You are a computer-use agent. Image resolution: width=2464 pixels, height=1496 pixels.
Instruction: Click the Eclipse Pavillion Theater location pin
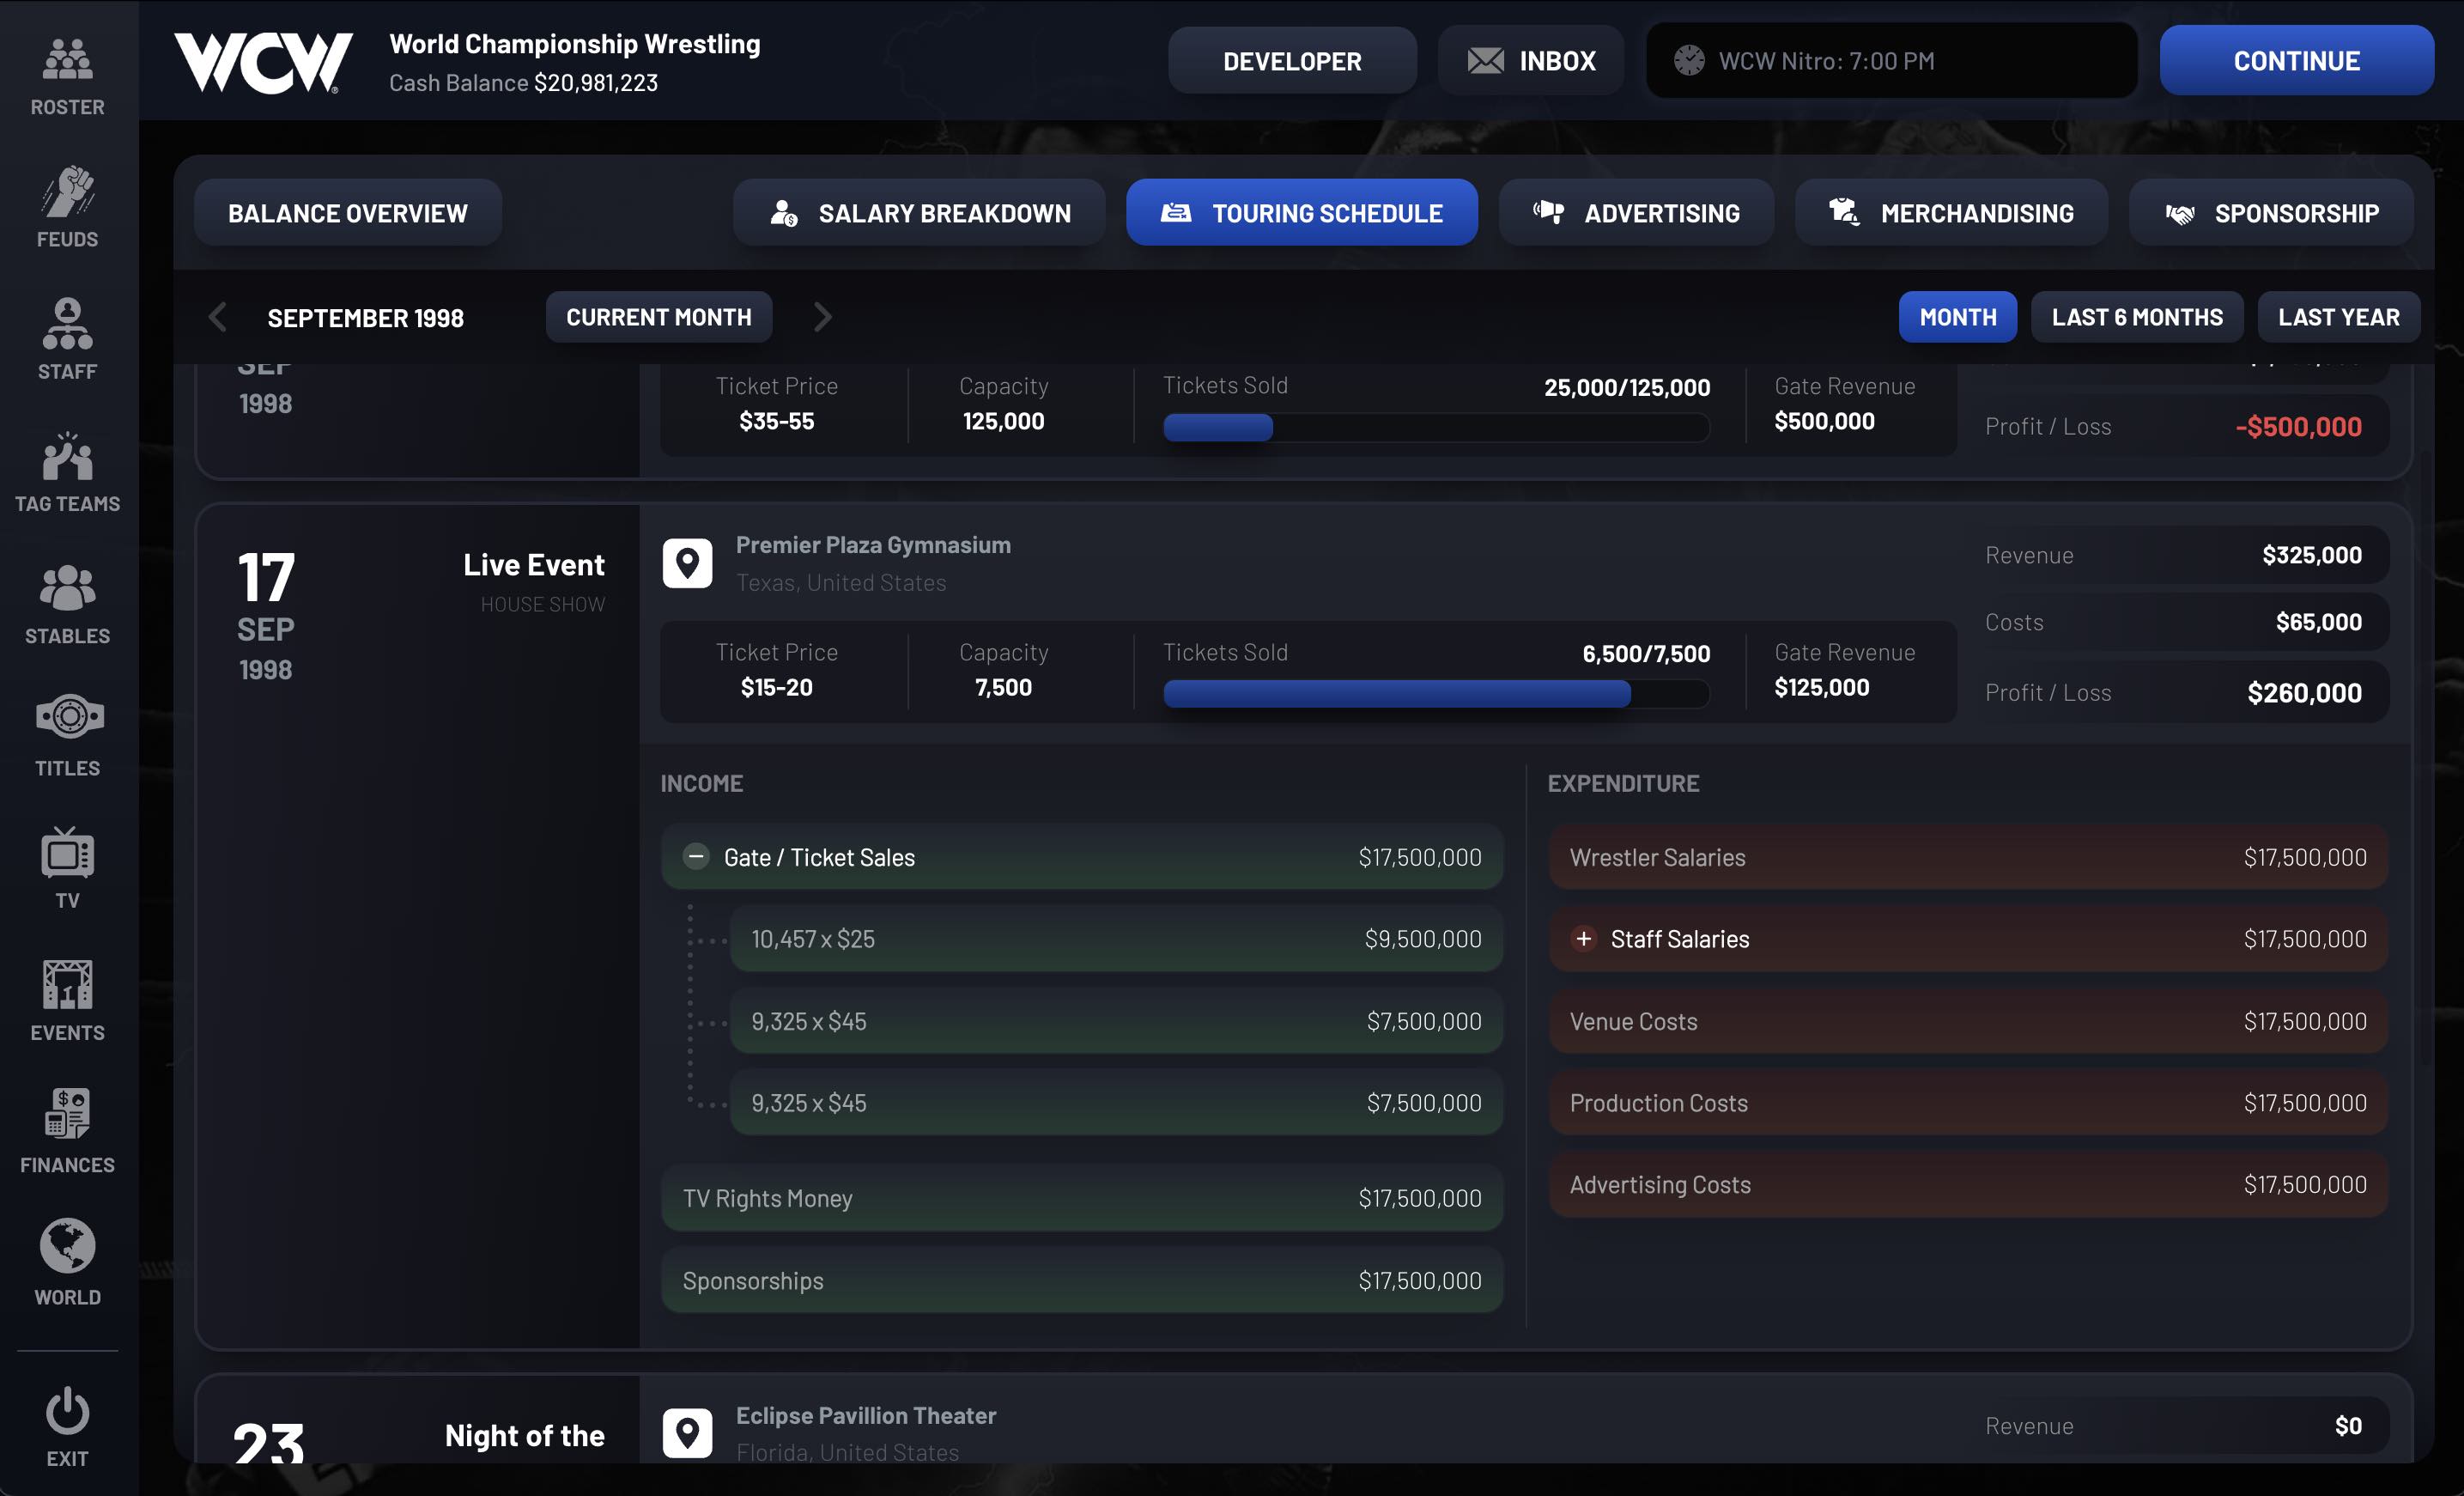tap(687, 1433)
